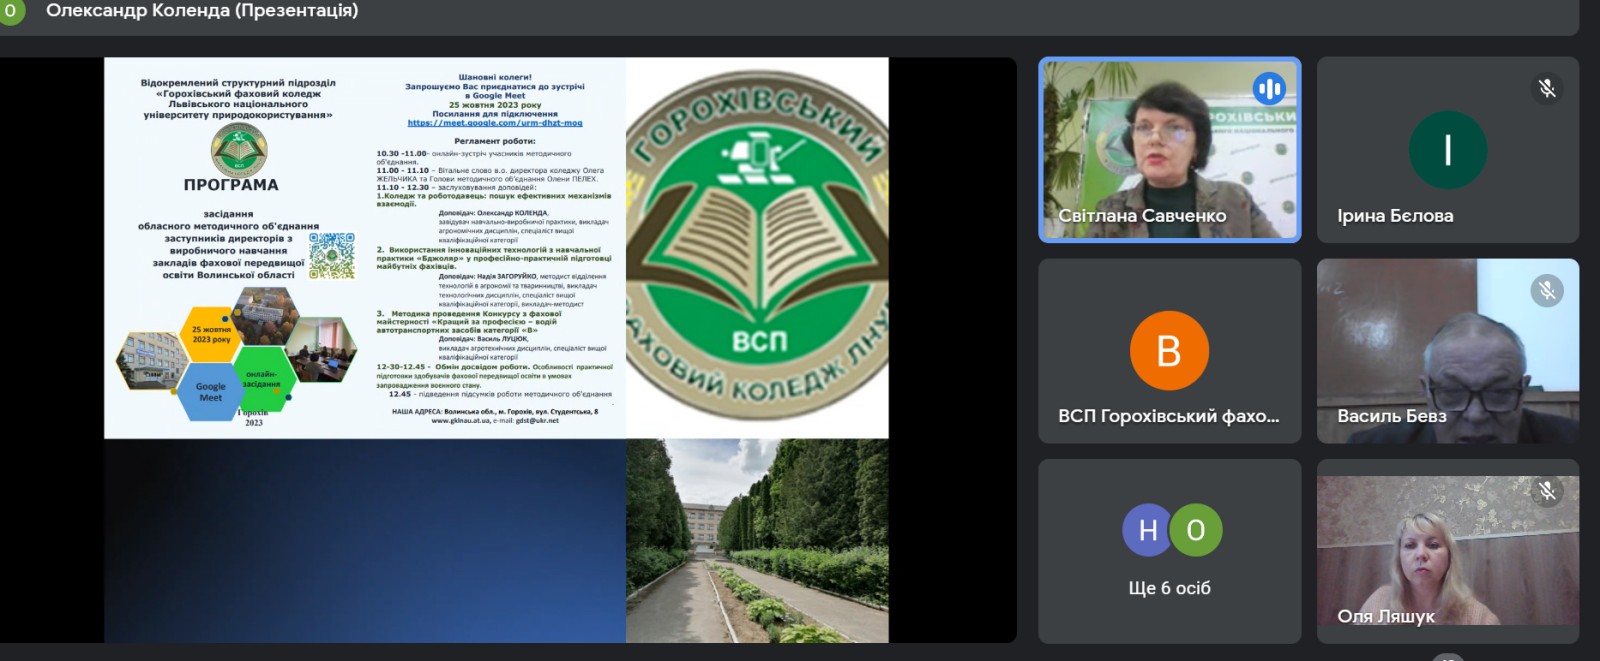Open the meet.google.com link on the slide
Image resolution: width=1600 pixels, height=661 pixels.
[494, 123]
